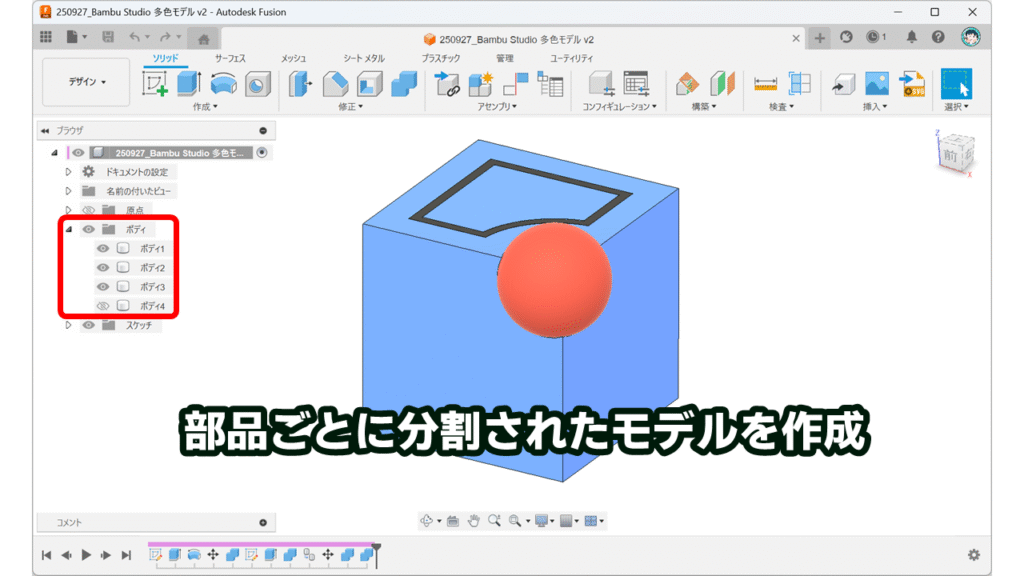Screen dimensions: 1024x576
Task: Select the Fillet tool icon
Action: (335, 84)
